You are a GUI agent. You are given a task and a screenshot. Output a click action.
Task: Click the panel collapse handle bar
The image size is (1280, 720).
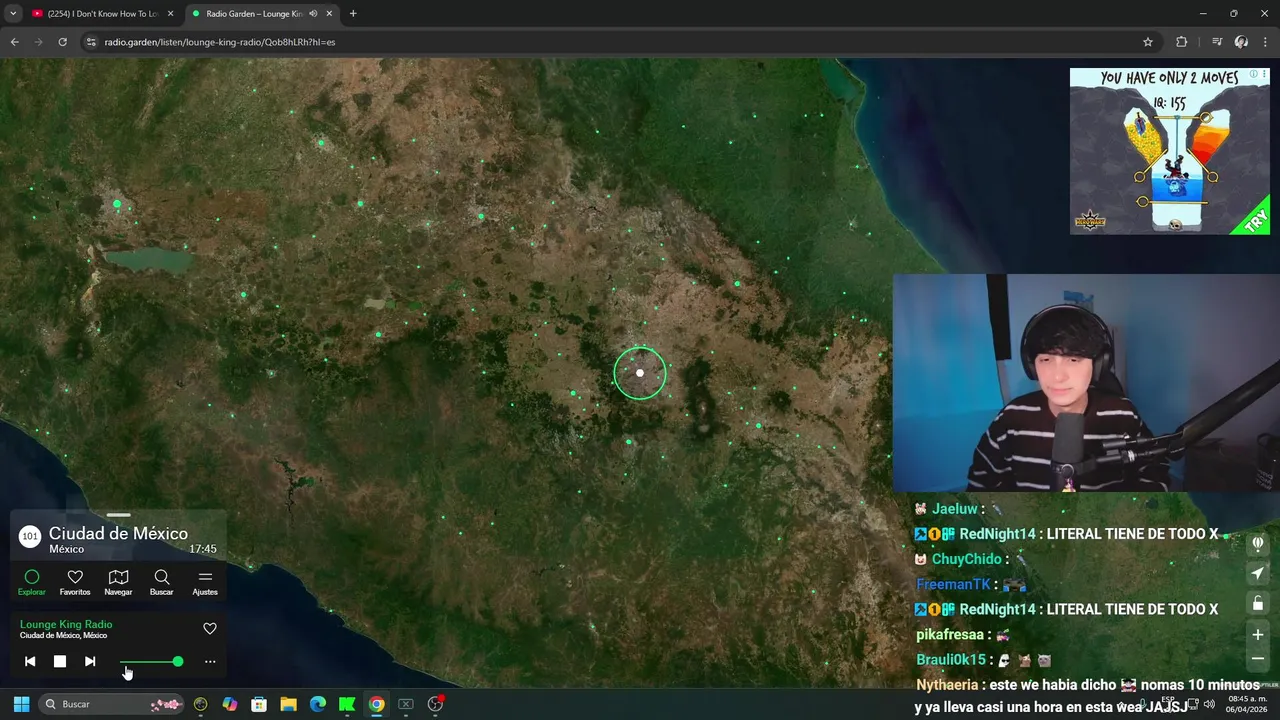tap(118, 515)
